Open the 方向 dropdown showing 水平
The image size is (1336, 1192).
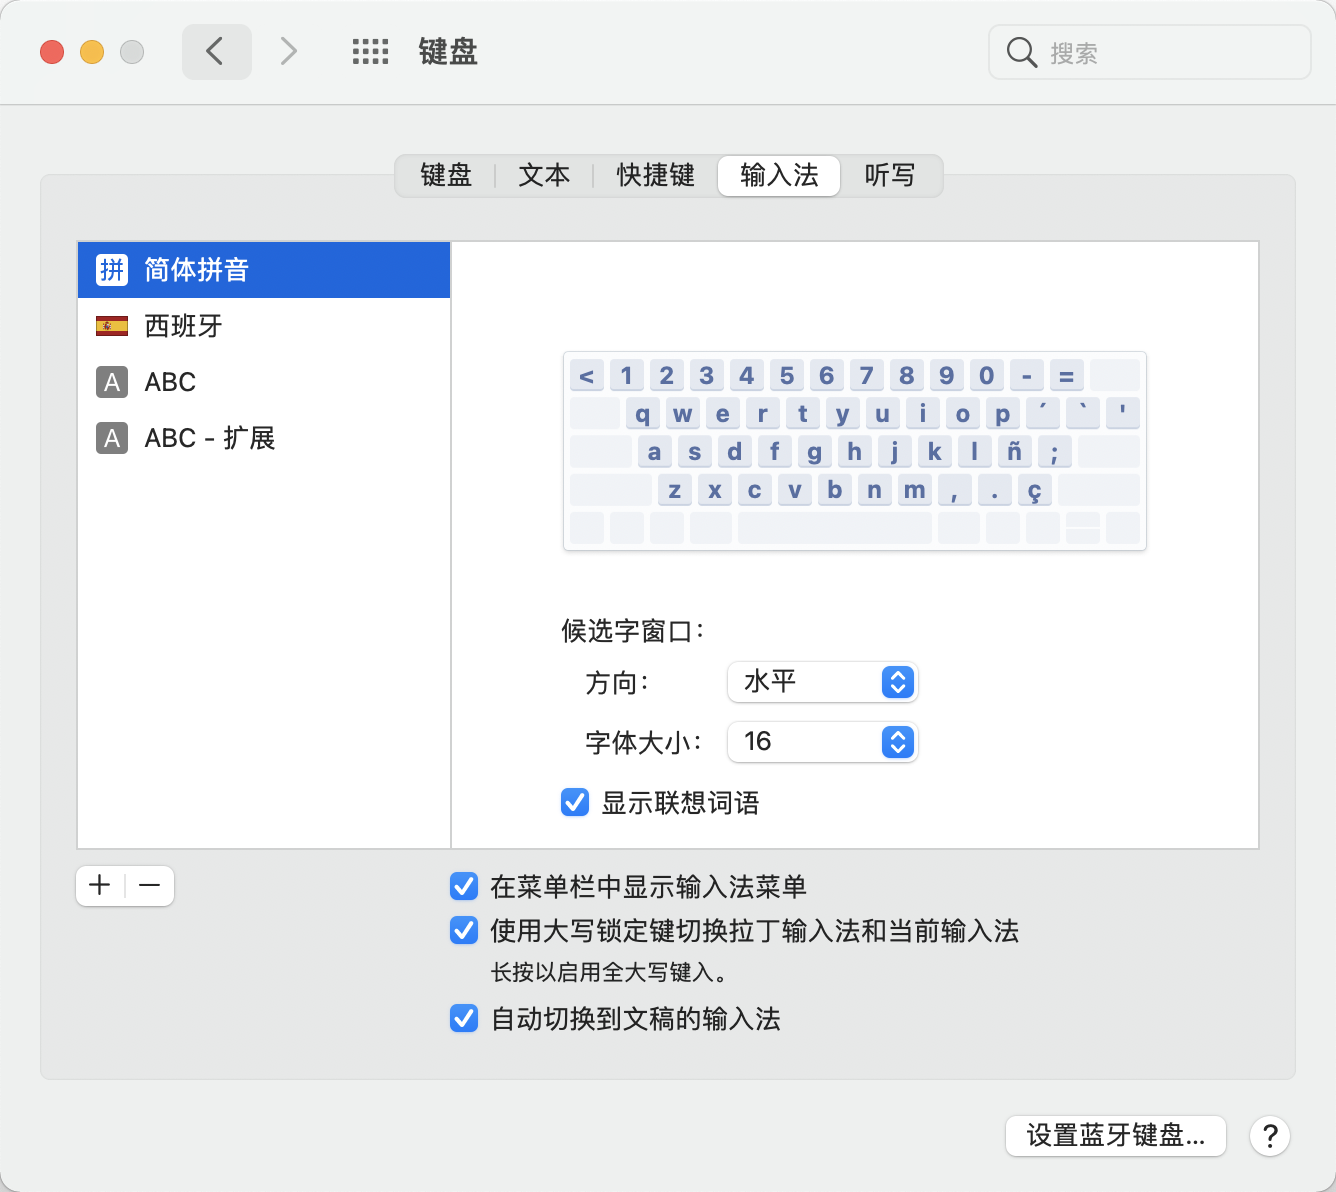pyautogui.click(x=822, y=682)
